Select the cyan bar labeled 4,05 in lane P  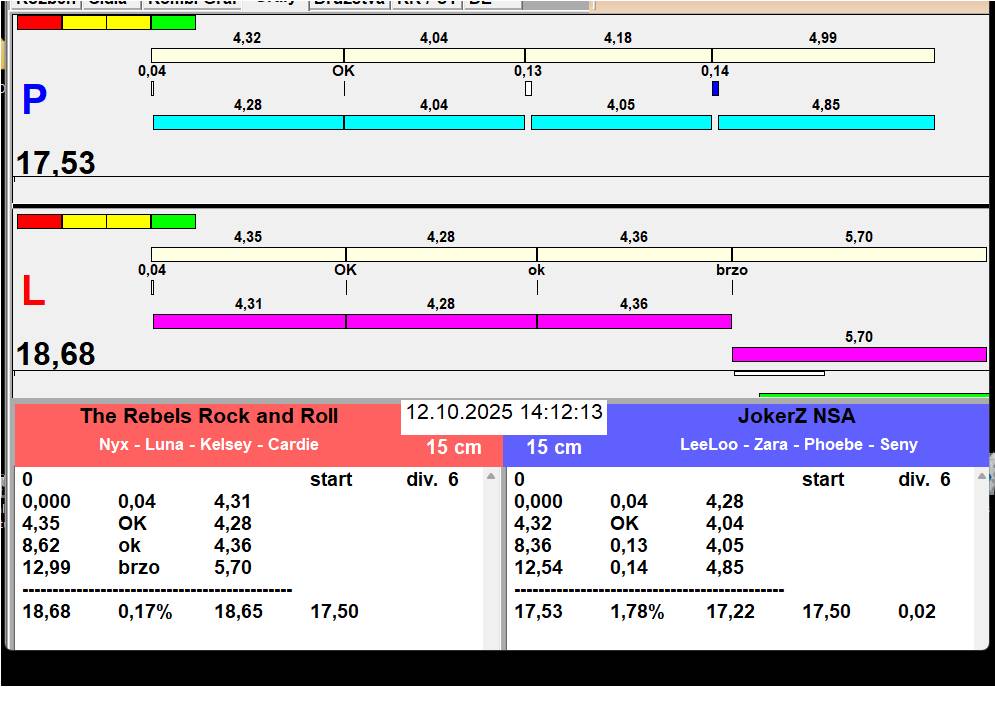[x=621, y=123]
